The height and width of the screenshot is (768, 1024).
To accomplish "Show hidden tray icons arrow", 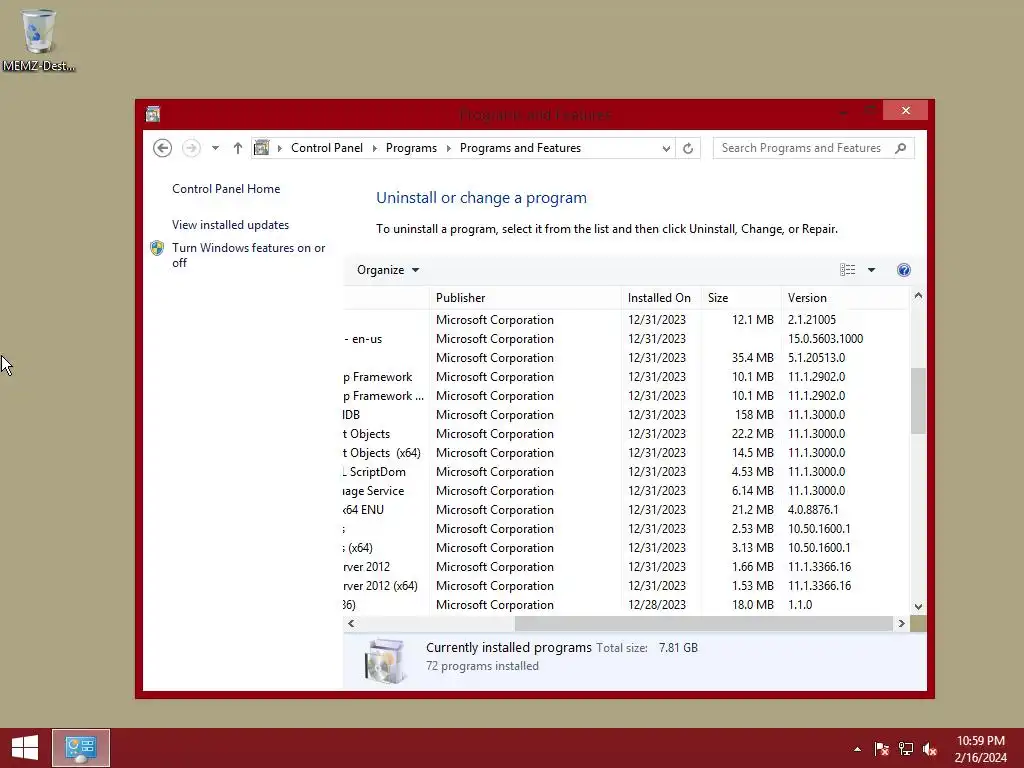I will 857,749.
